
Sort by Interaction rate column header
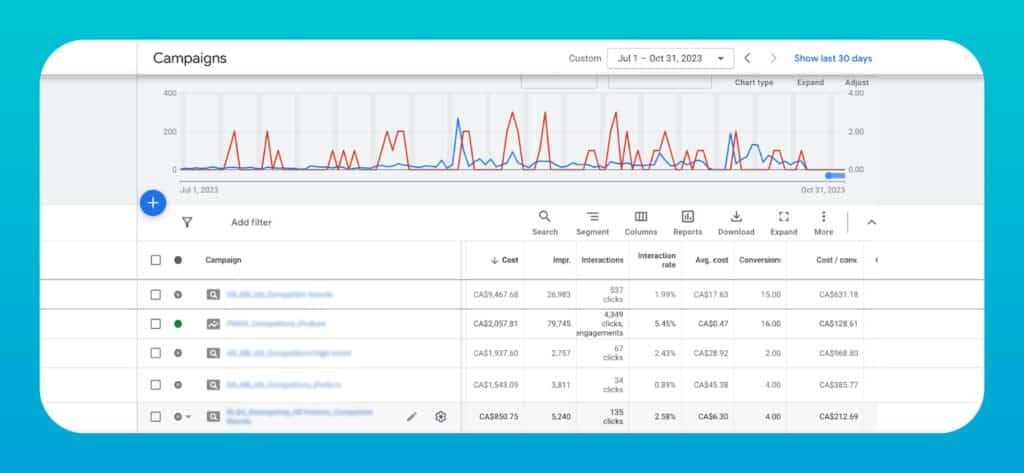(656, 260)
